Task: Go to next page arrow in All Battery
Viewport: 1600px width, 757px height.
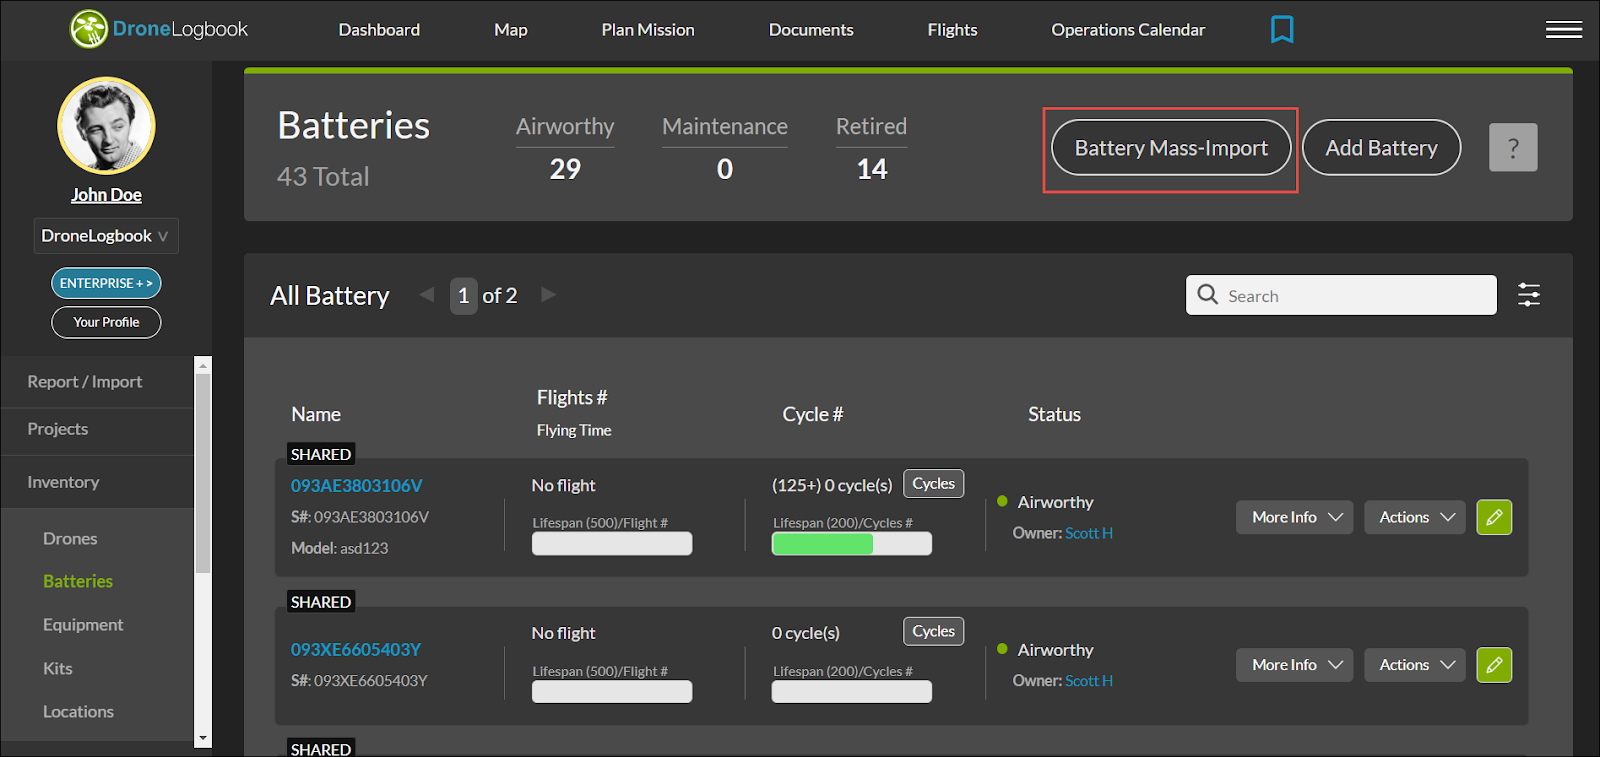Action: click(x=548, y=294)
